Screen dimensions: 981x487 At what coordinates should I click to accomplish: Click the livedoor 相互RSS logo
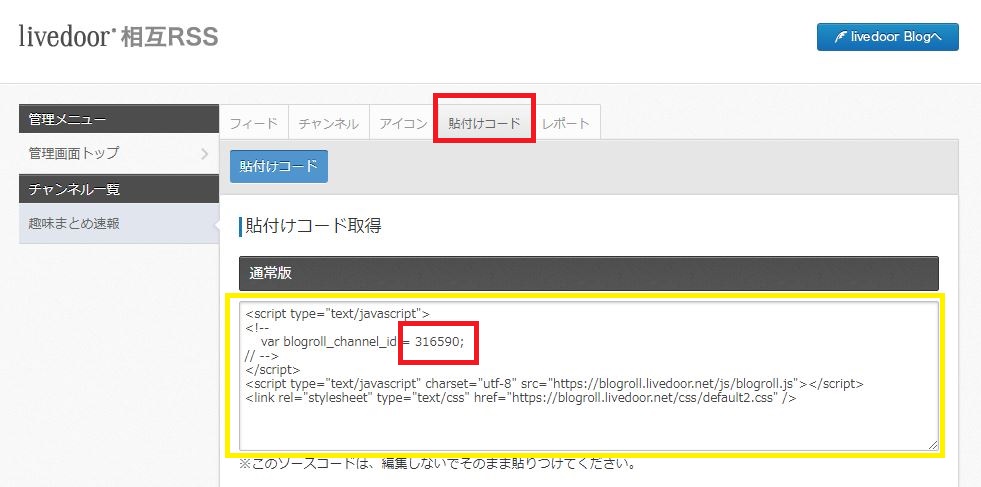point(118,36)
